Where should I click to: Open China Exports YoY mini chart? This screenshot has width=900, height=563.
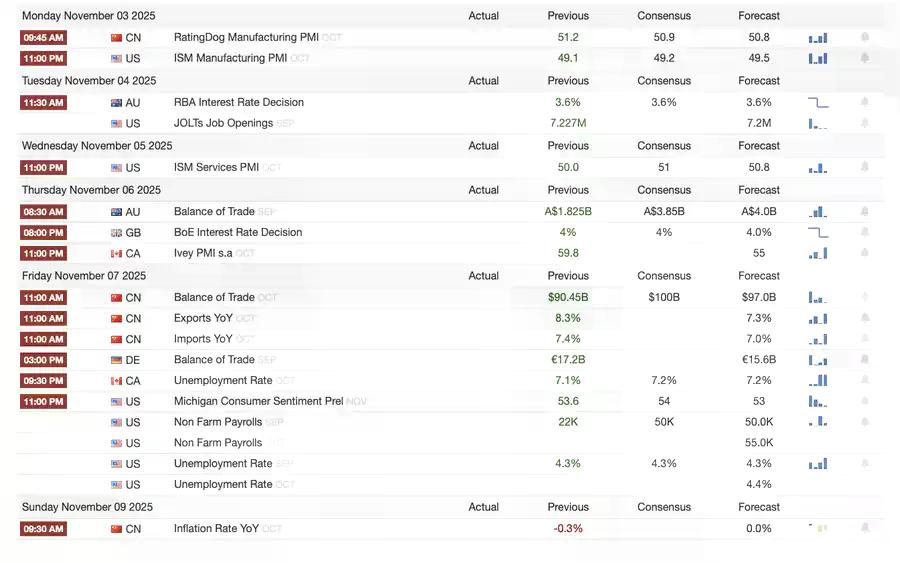coord(818,319)
